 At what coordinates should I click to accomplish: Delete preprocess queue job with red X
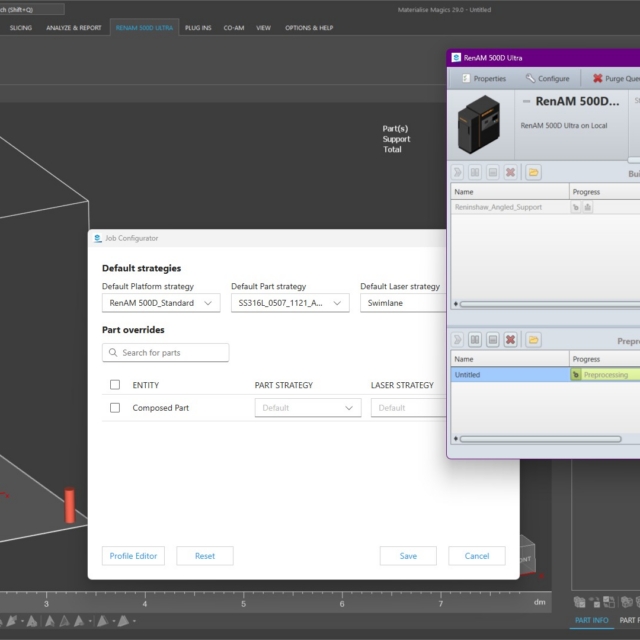[510, 340]
